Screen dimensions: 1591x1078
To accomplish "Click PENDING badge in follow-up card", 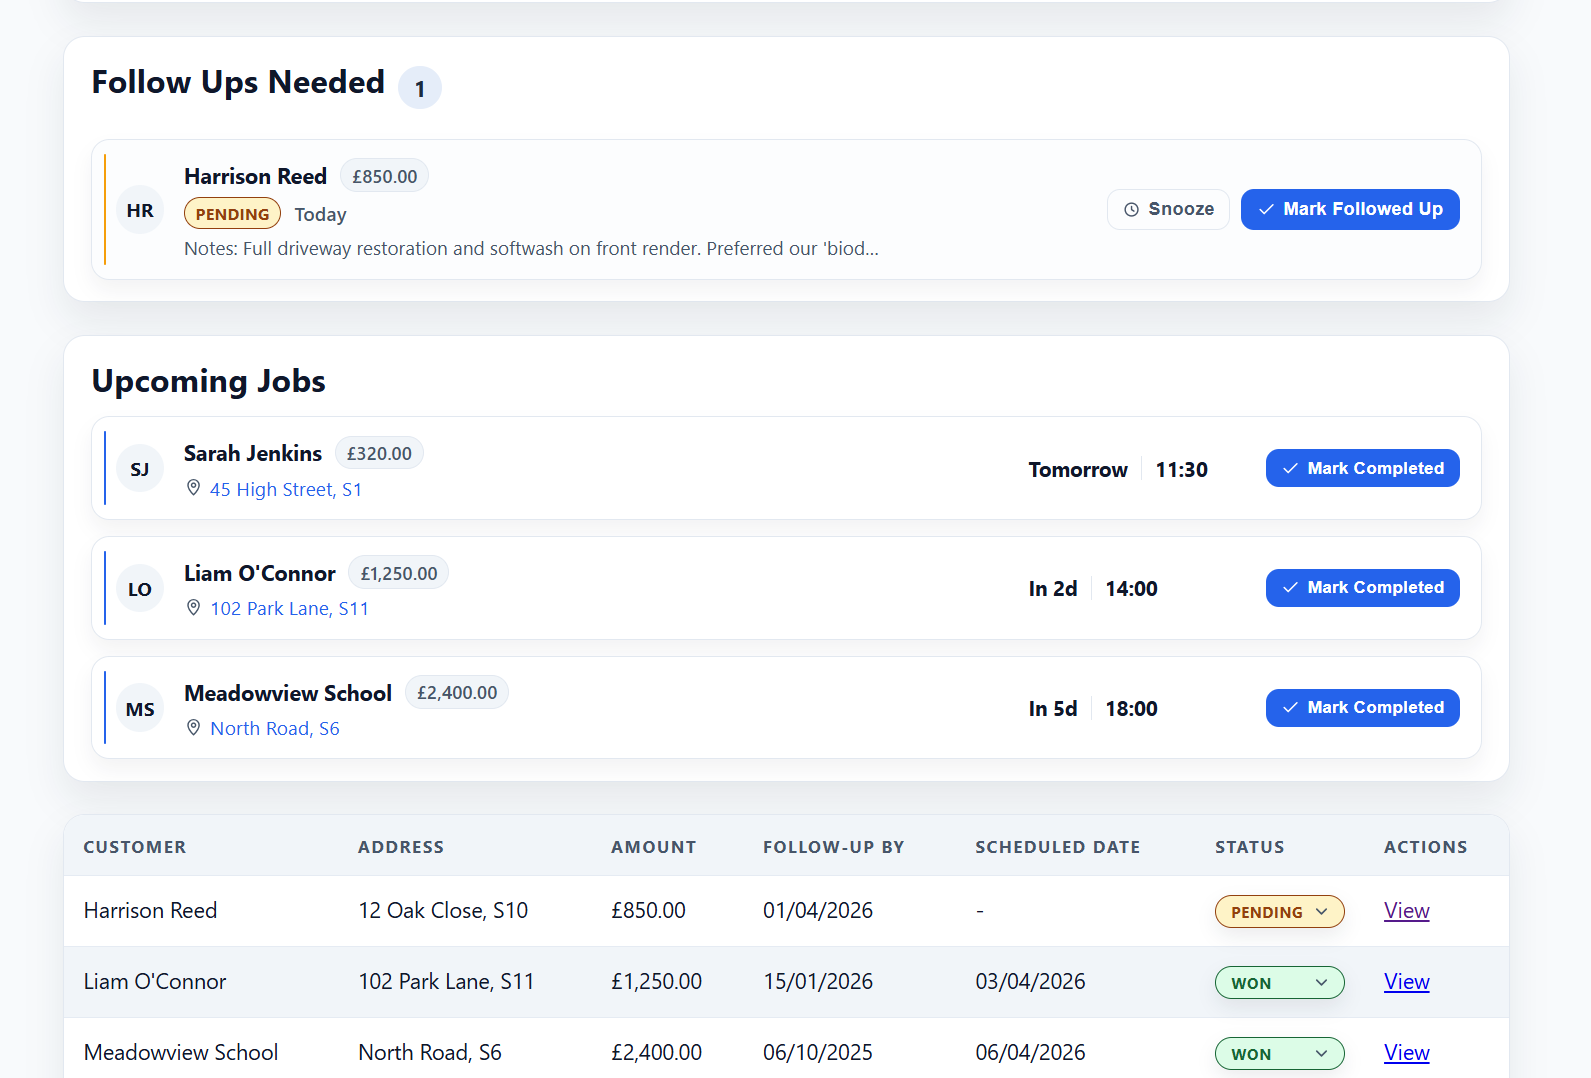I will pos(232,214).
